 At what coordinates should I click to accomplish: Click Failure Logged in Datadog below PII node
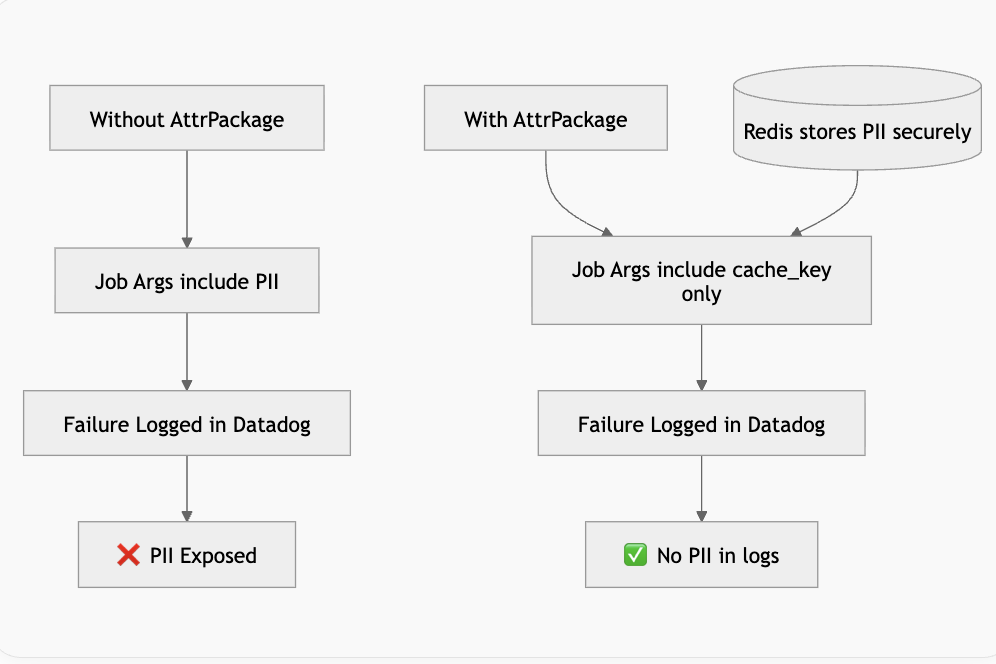point(187,424)
